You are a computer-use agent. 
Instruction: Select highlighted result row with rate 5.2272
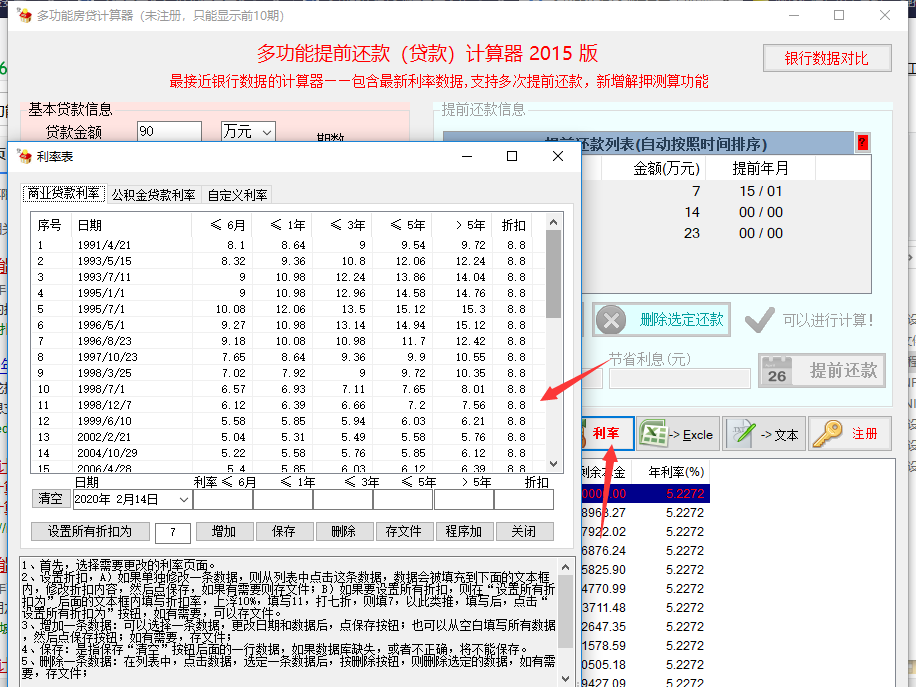click(x=646, y=494)
